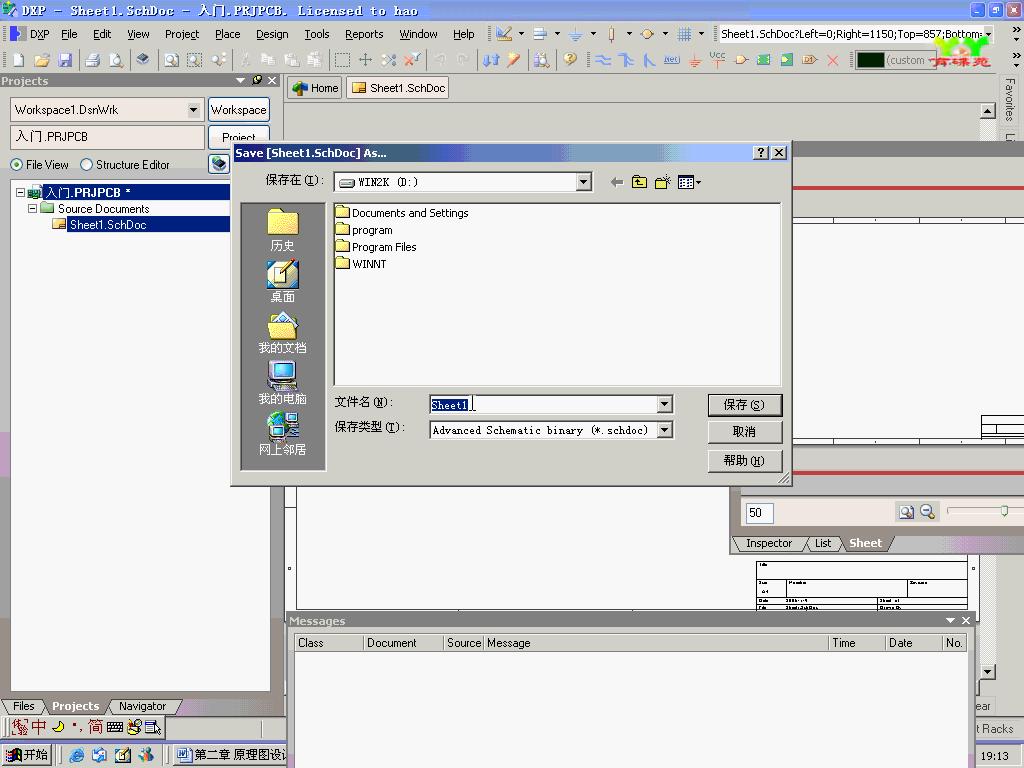Open the Projects panel options arrow
1024x768 pixels.
click(x=240, y=80)
